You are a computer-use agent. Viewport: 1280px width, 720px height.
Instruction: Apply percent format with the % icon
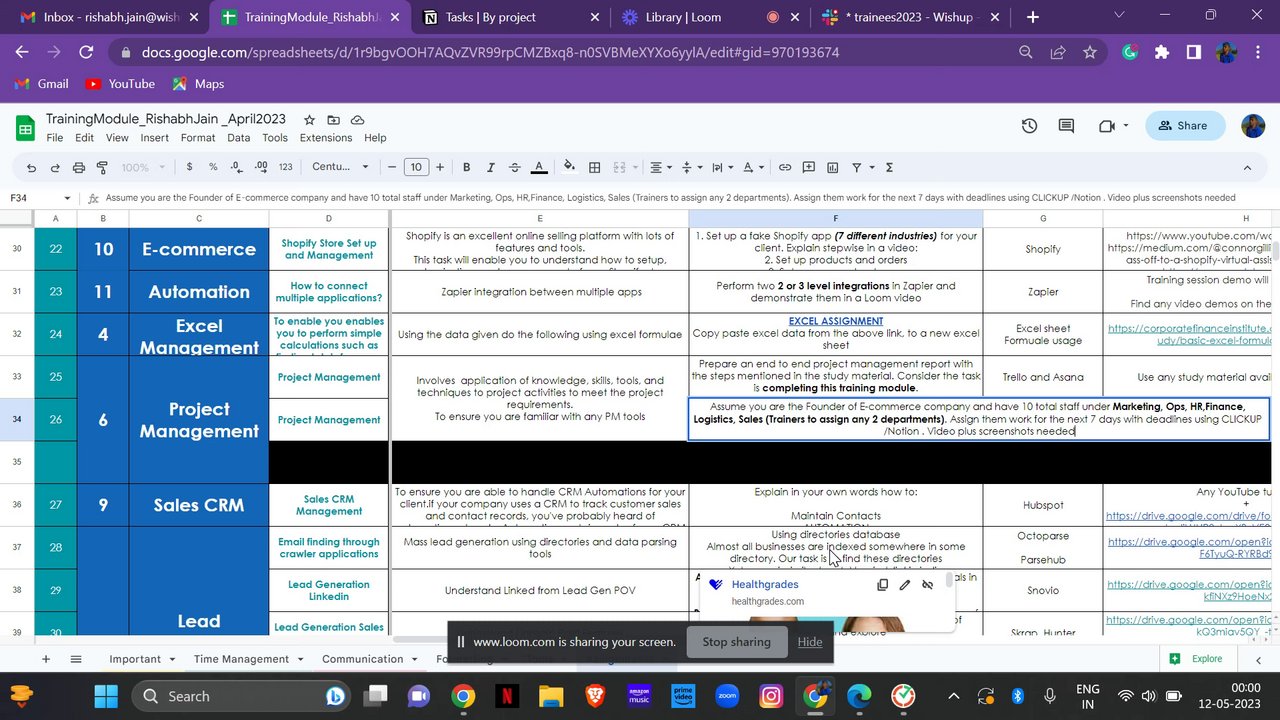click(x=213, y=167)
